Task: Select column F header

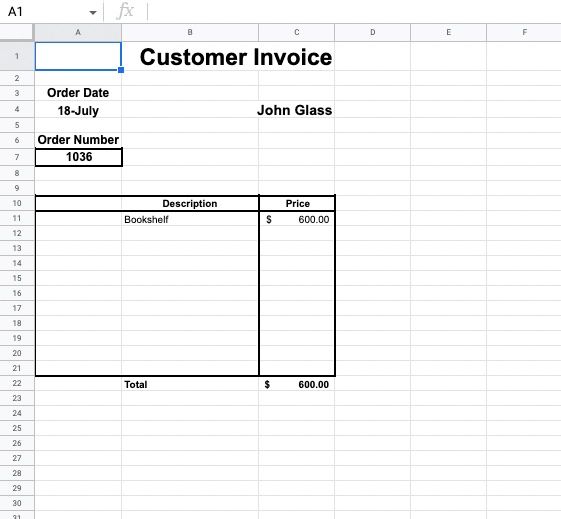Action: 524,32
